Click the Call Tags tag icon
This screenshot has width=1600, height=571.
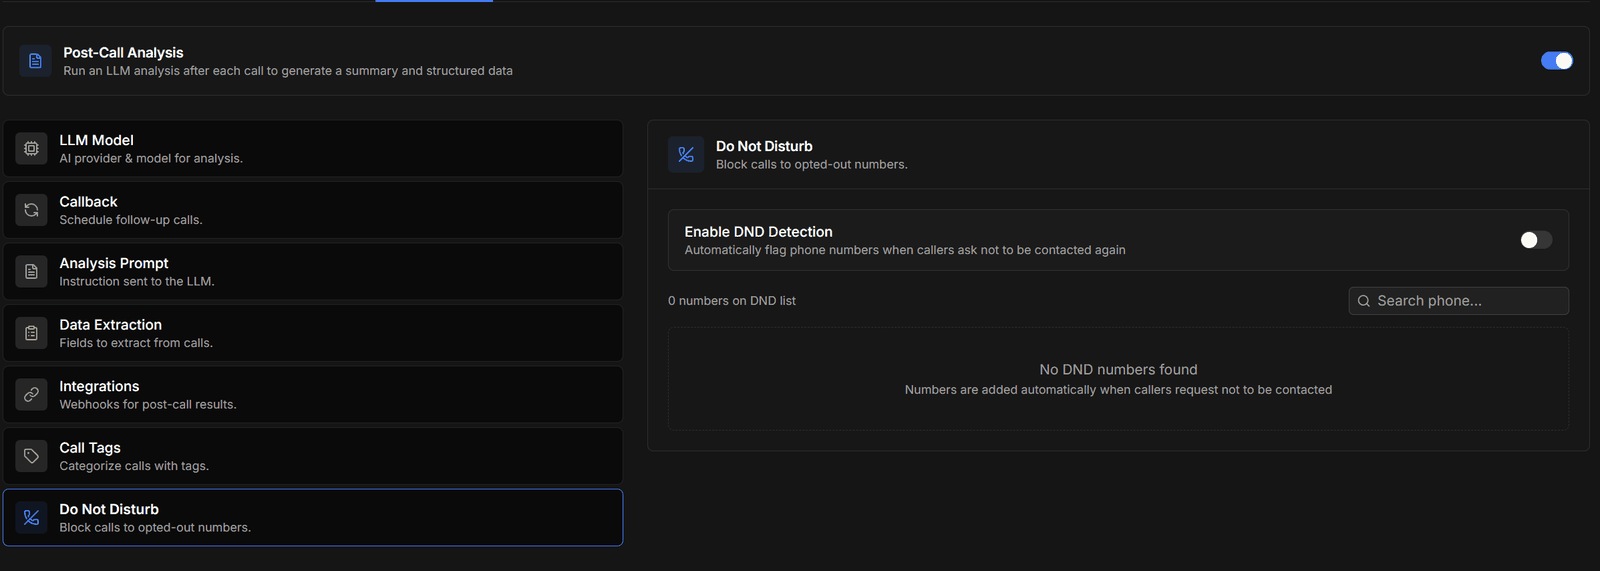31,456
